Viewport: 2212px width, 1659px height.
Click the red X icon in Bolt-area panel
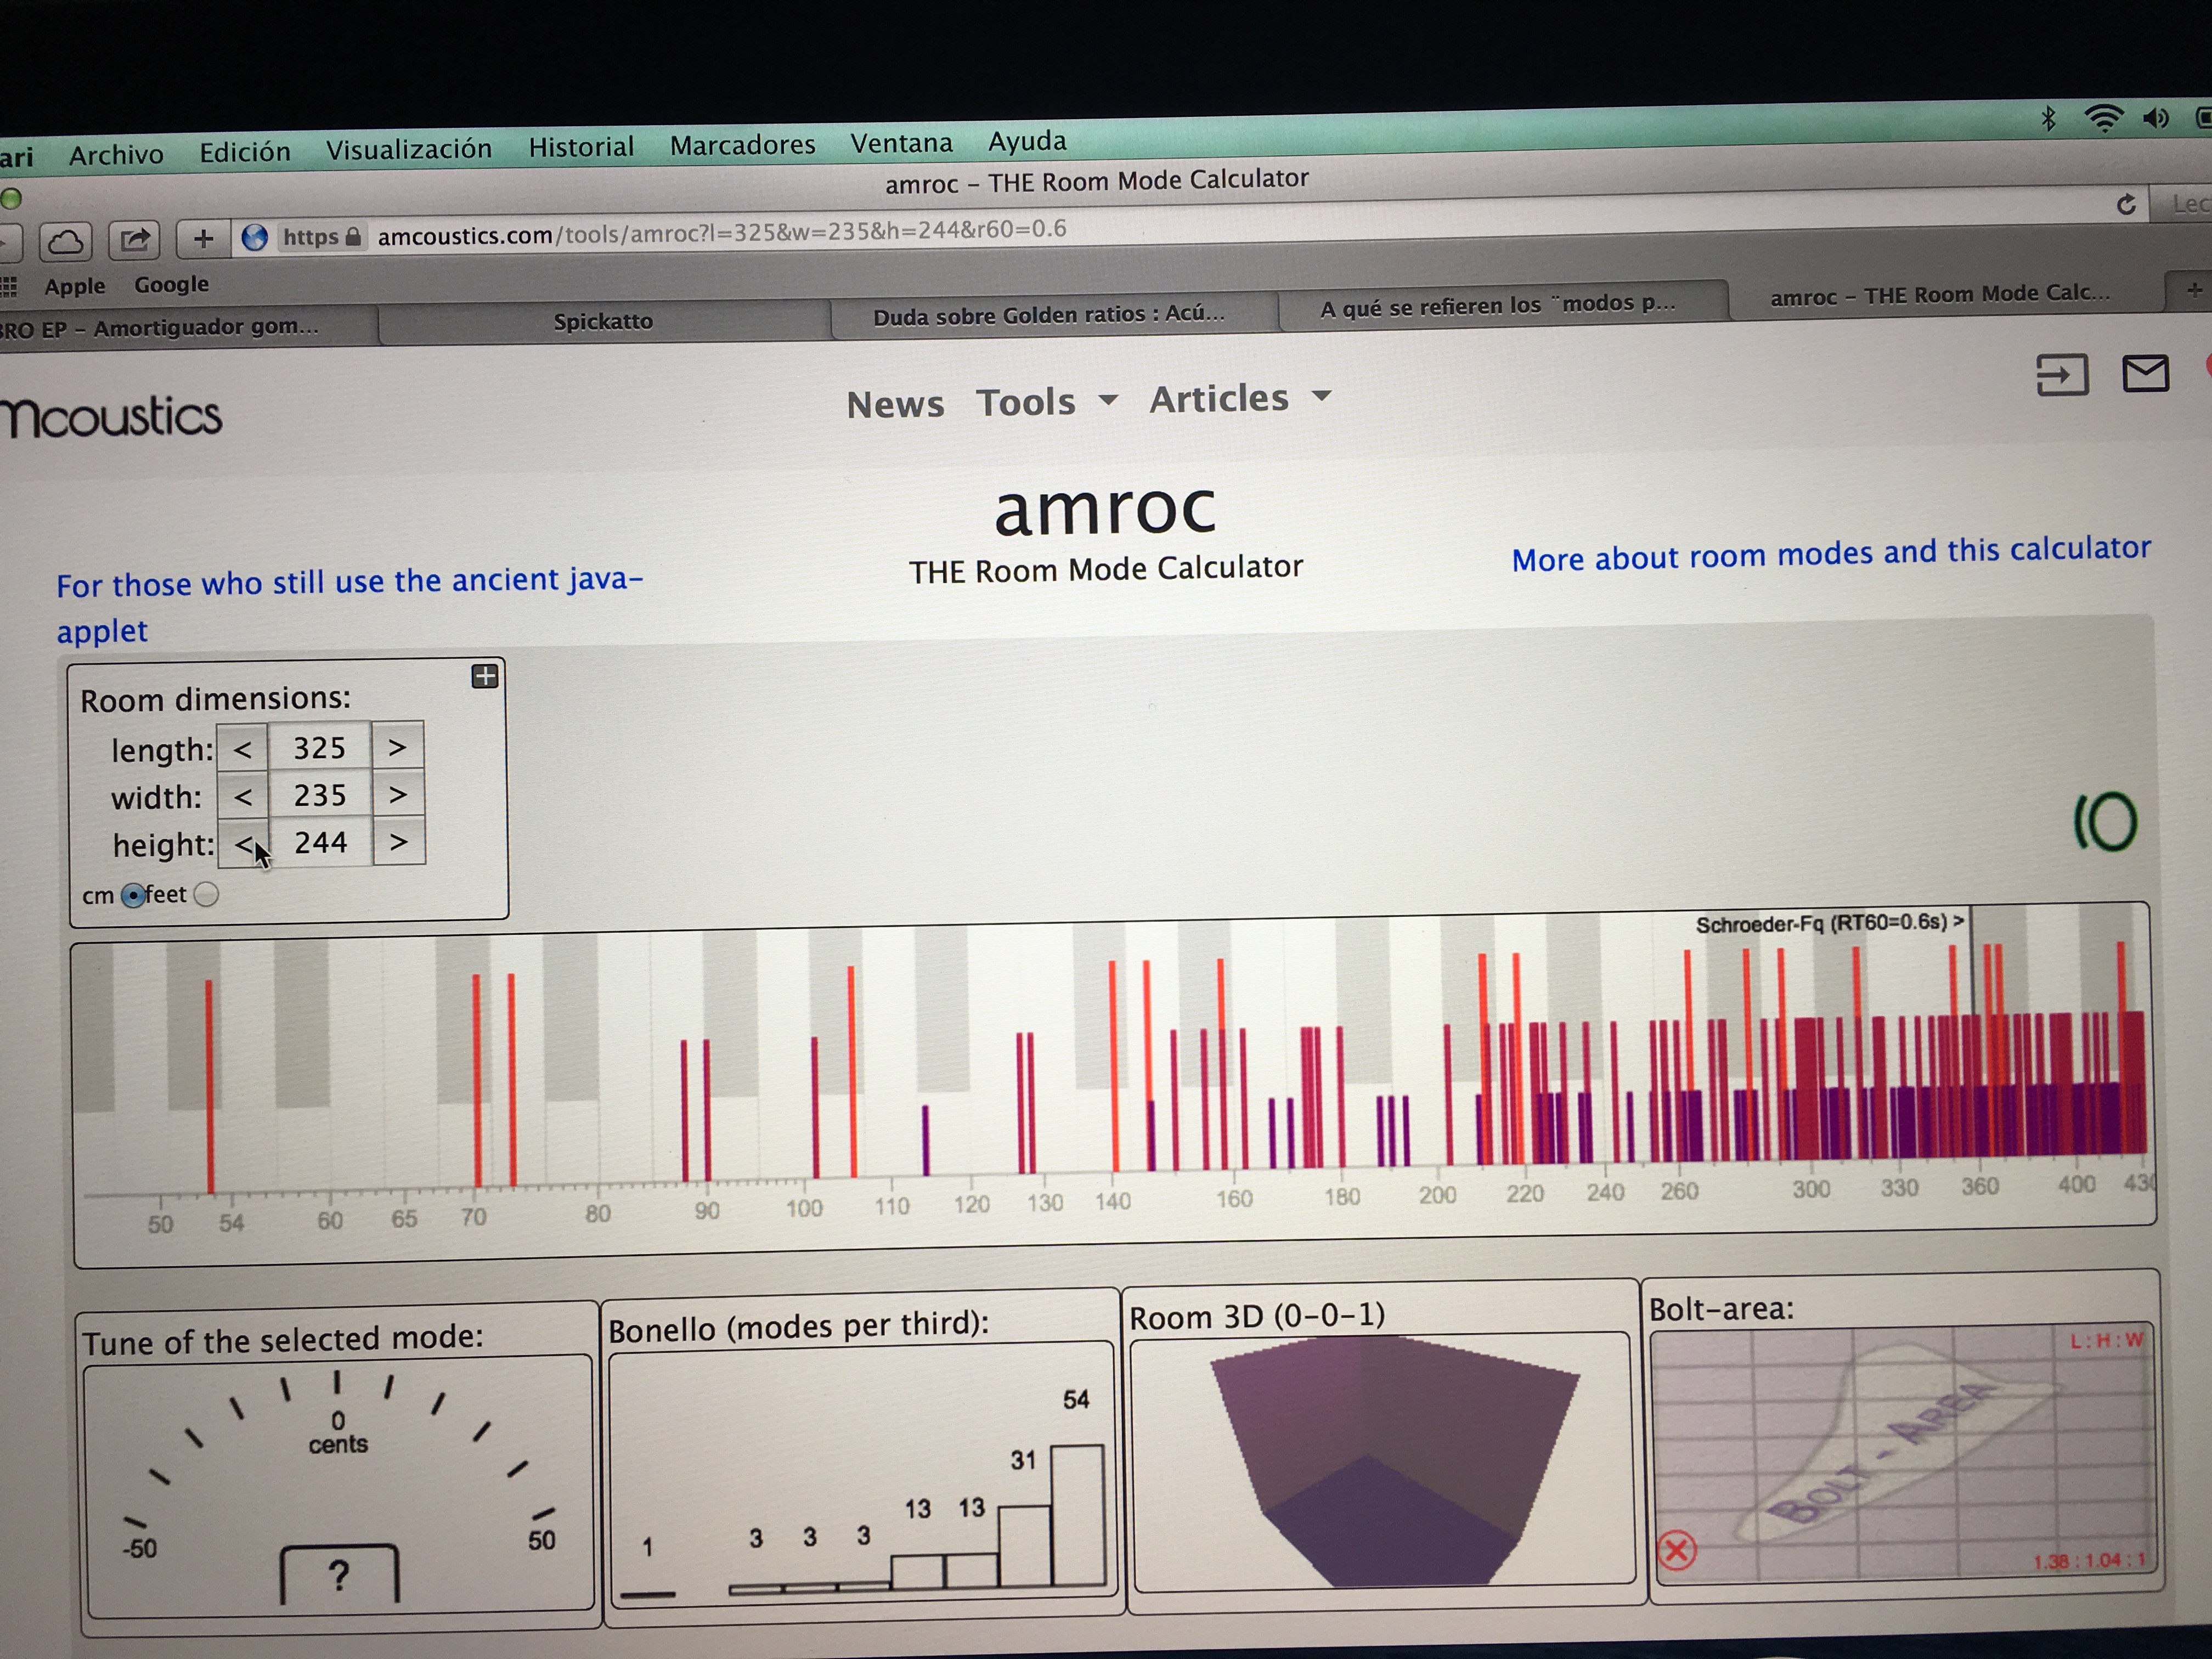(1677, 1550)
